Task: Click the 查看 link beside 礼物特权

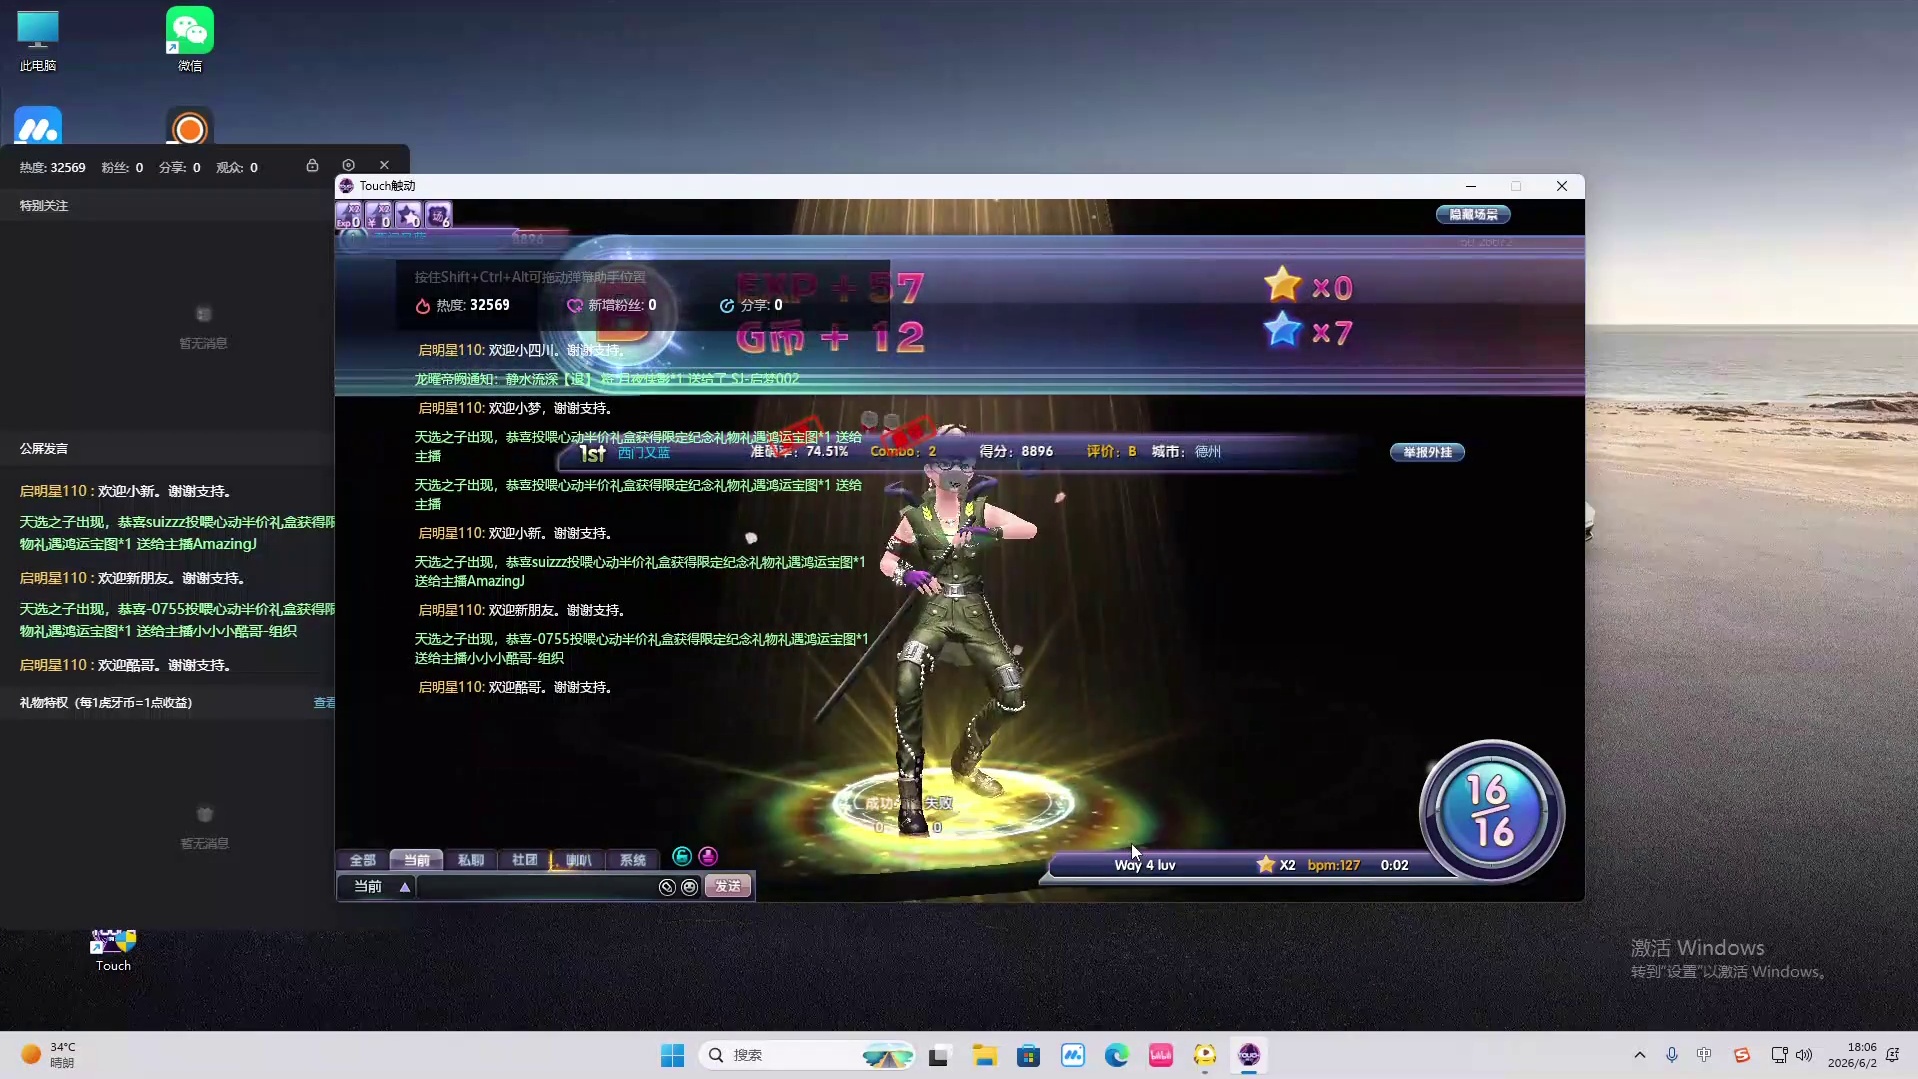Action: pos(324,703)
